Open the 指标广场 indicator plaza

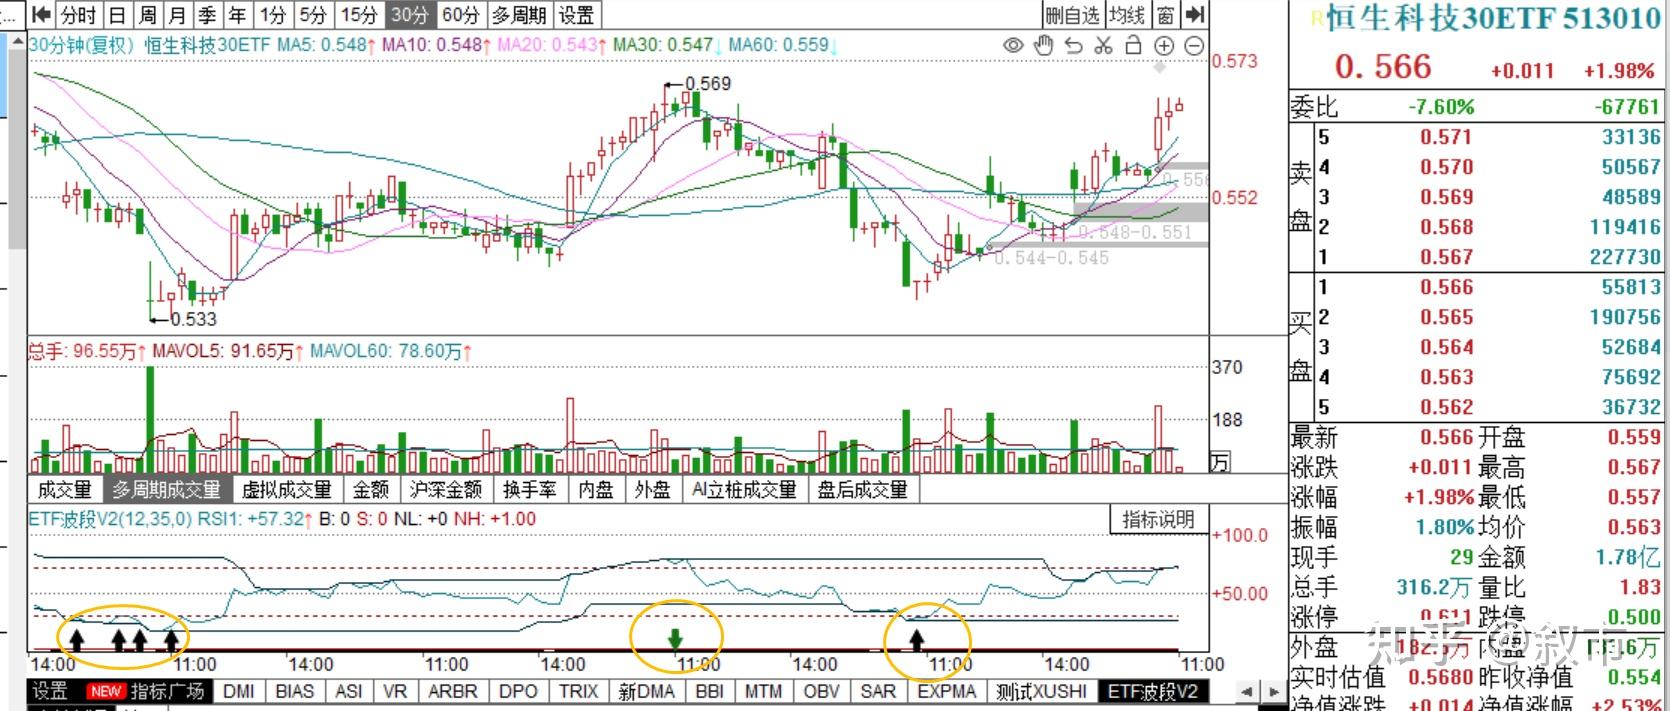coord(168,691)
